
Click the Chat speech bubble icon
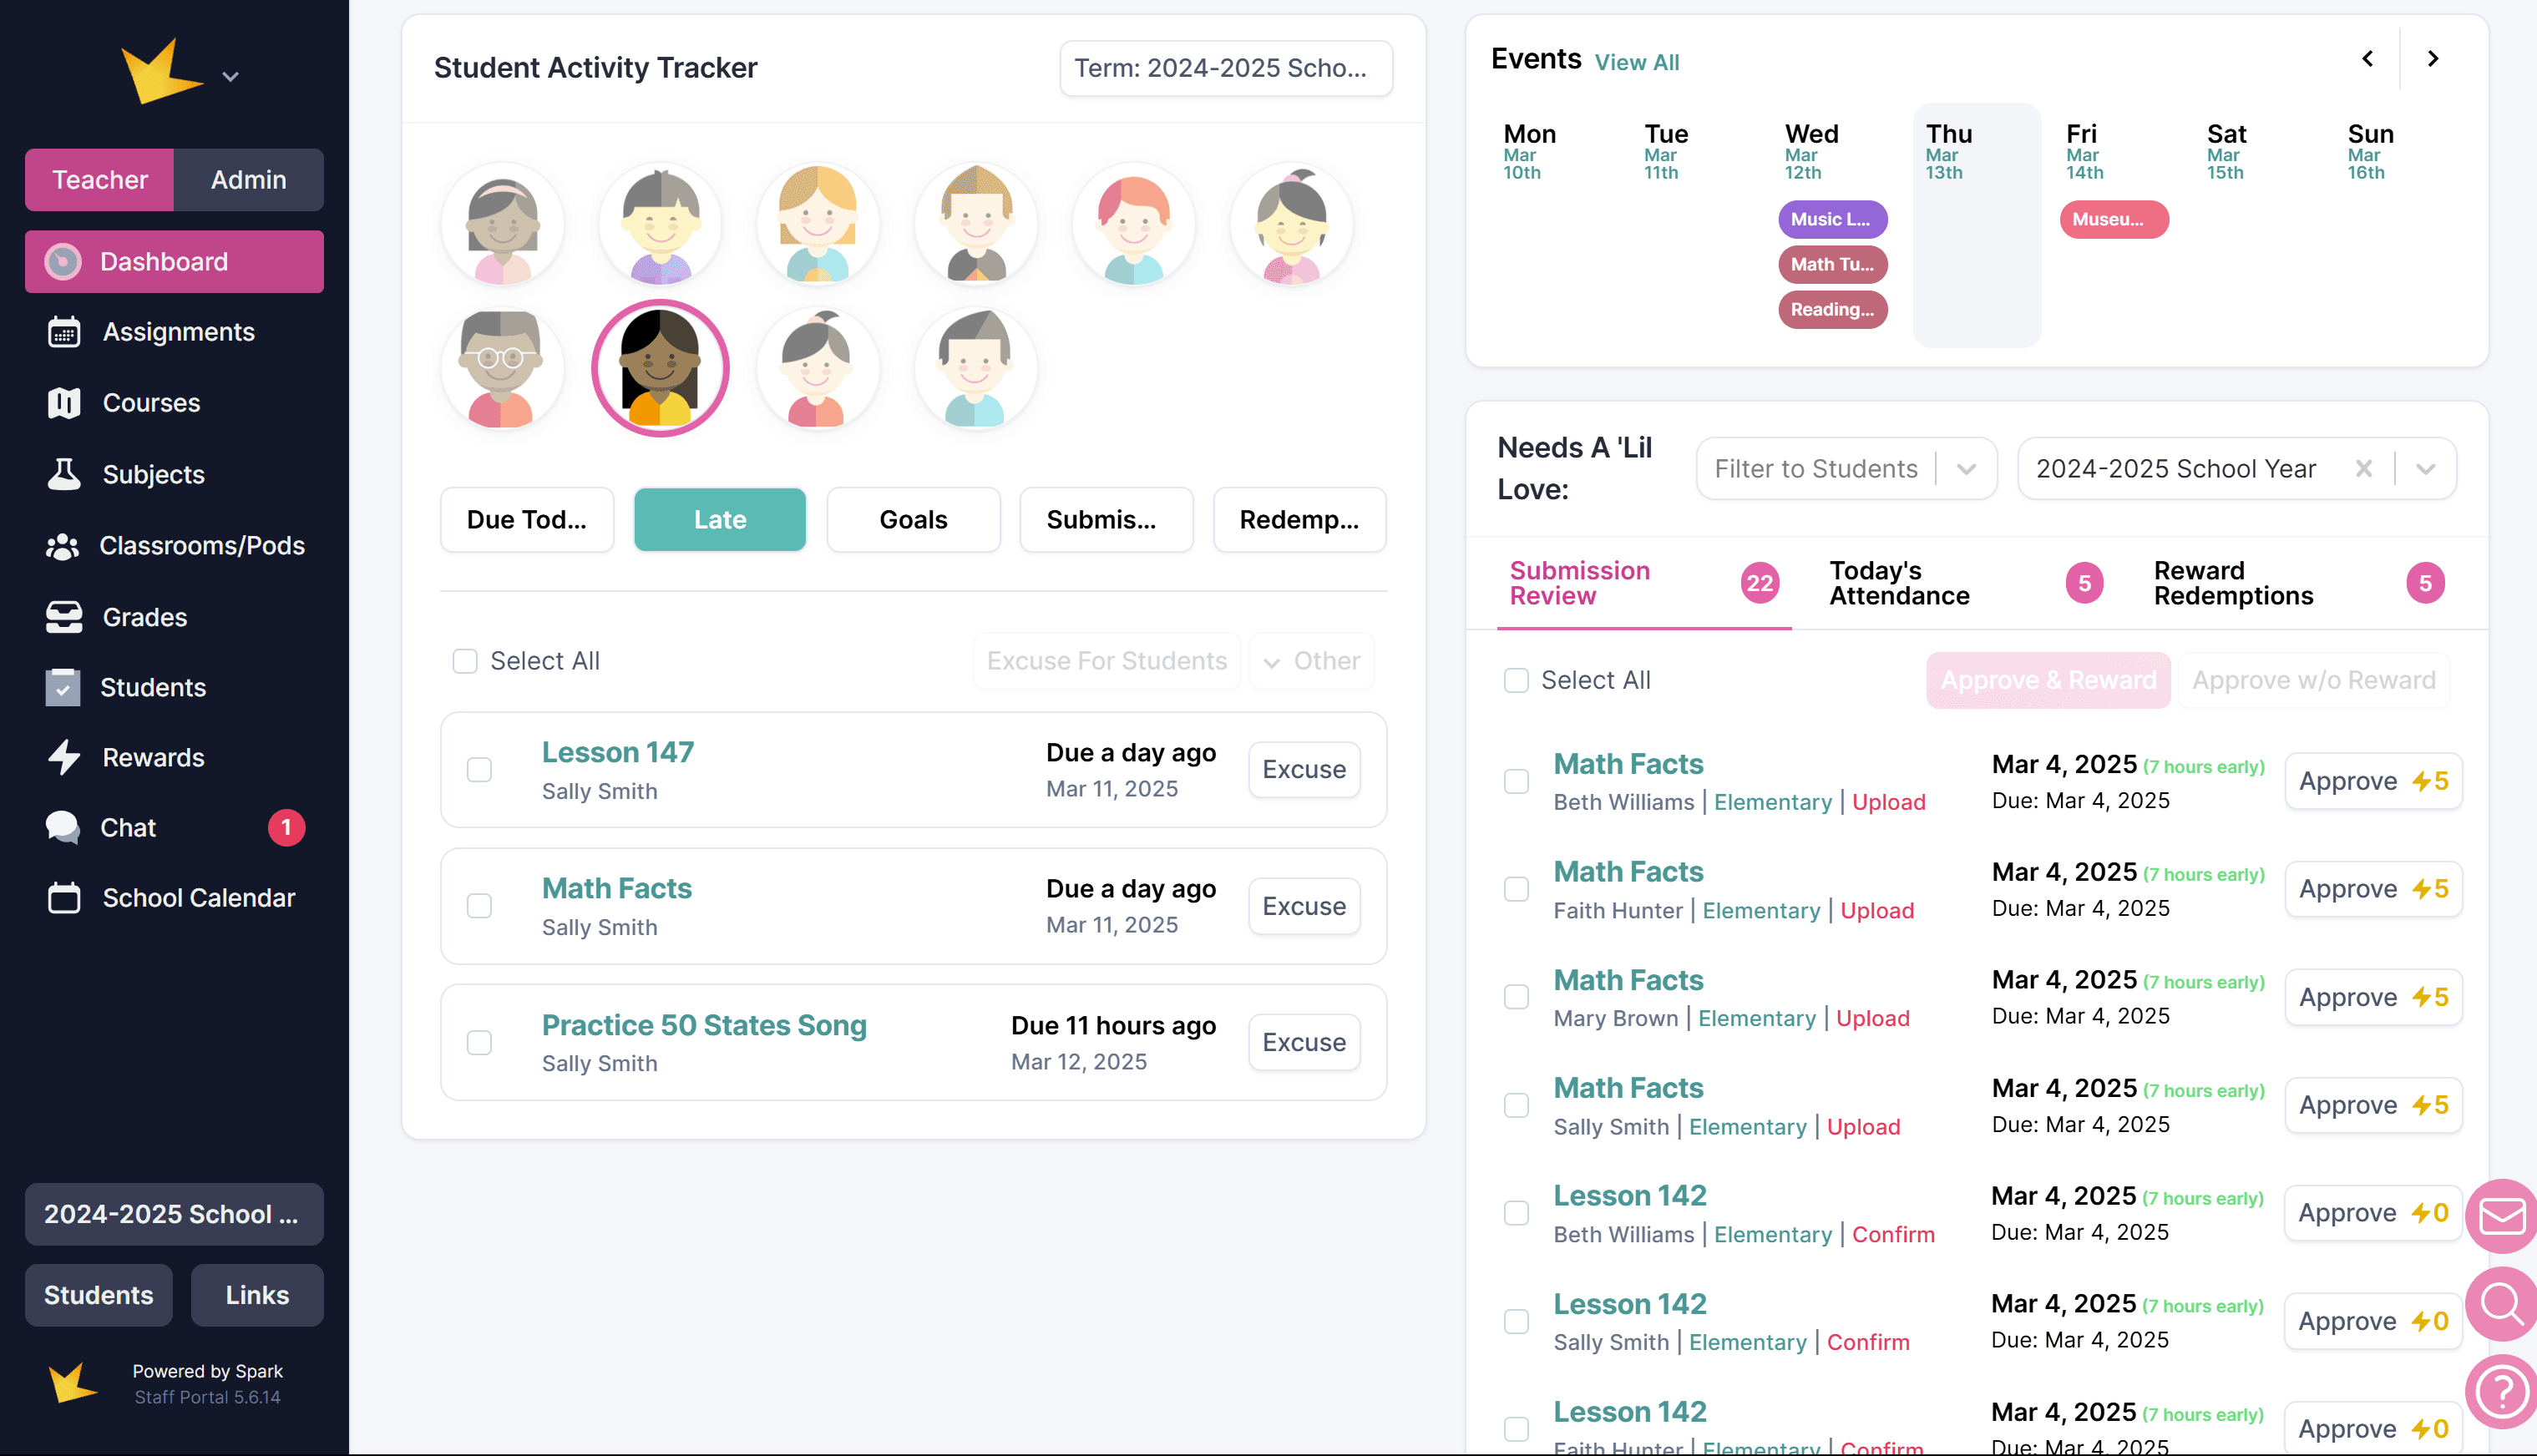pyautogui.click(x=64, y=828)
